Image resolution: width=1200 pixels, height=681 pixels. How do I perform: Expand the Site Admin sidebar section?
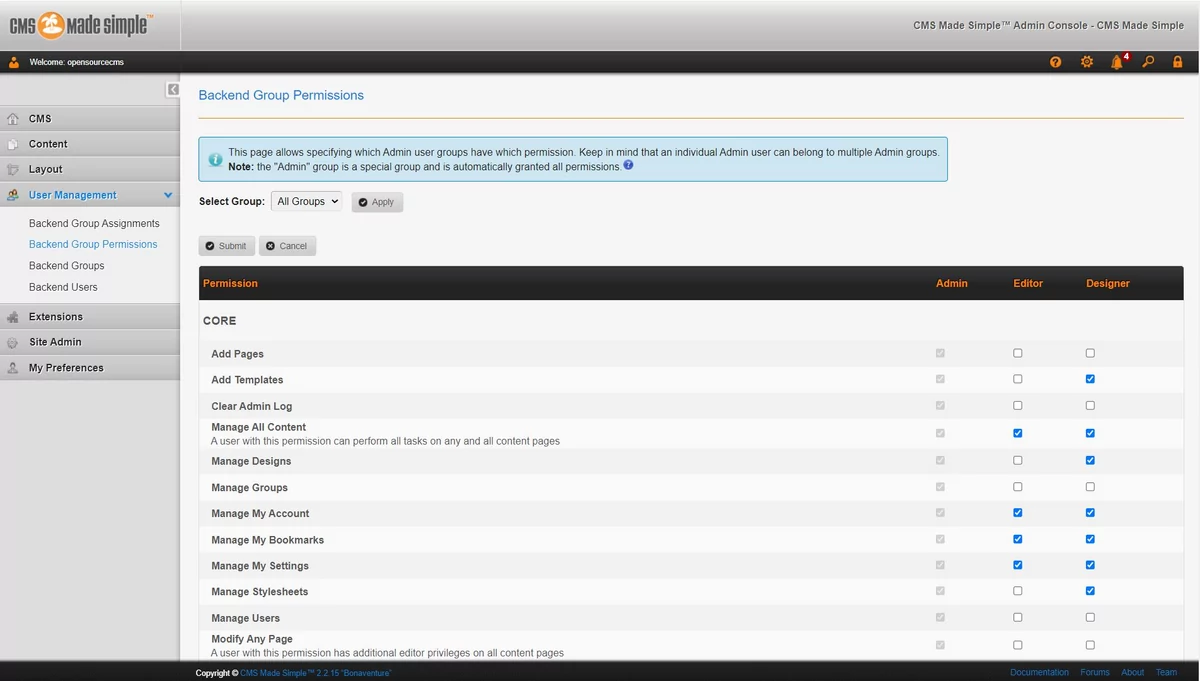90,342
